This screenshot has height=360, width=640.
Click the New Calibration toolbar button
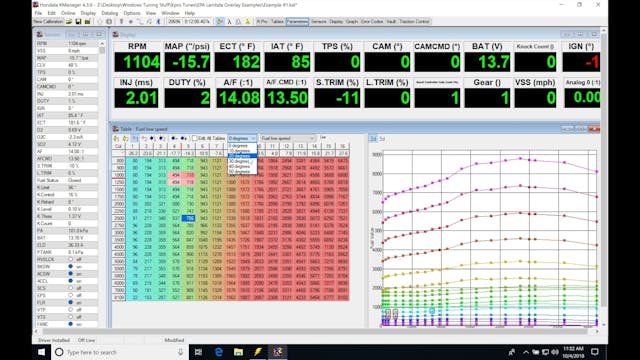pyautogui.click(x=48, y=22)
